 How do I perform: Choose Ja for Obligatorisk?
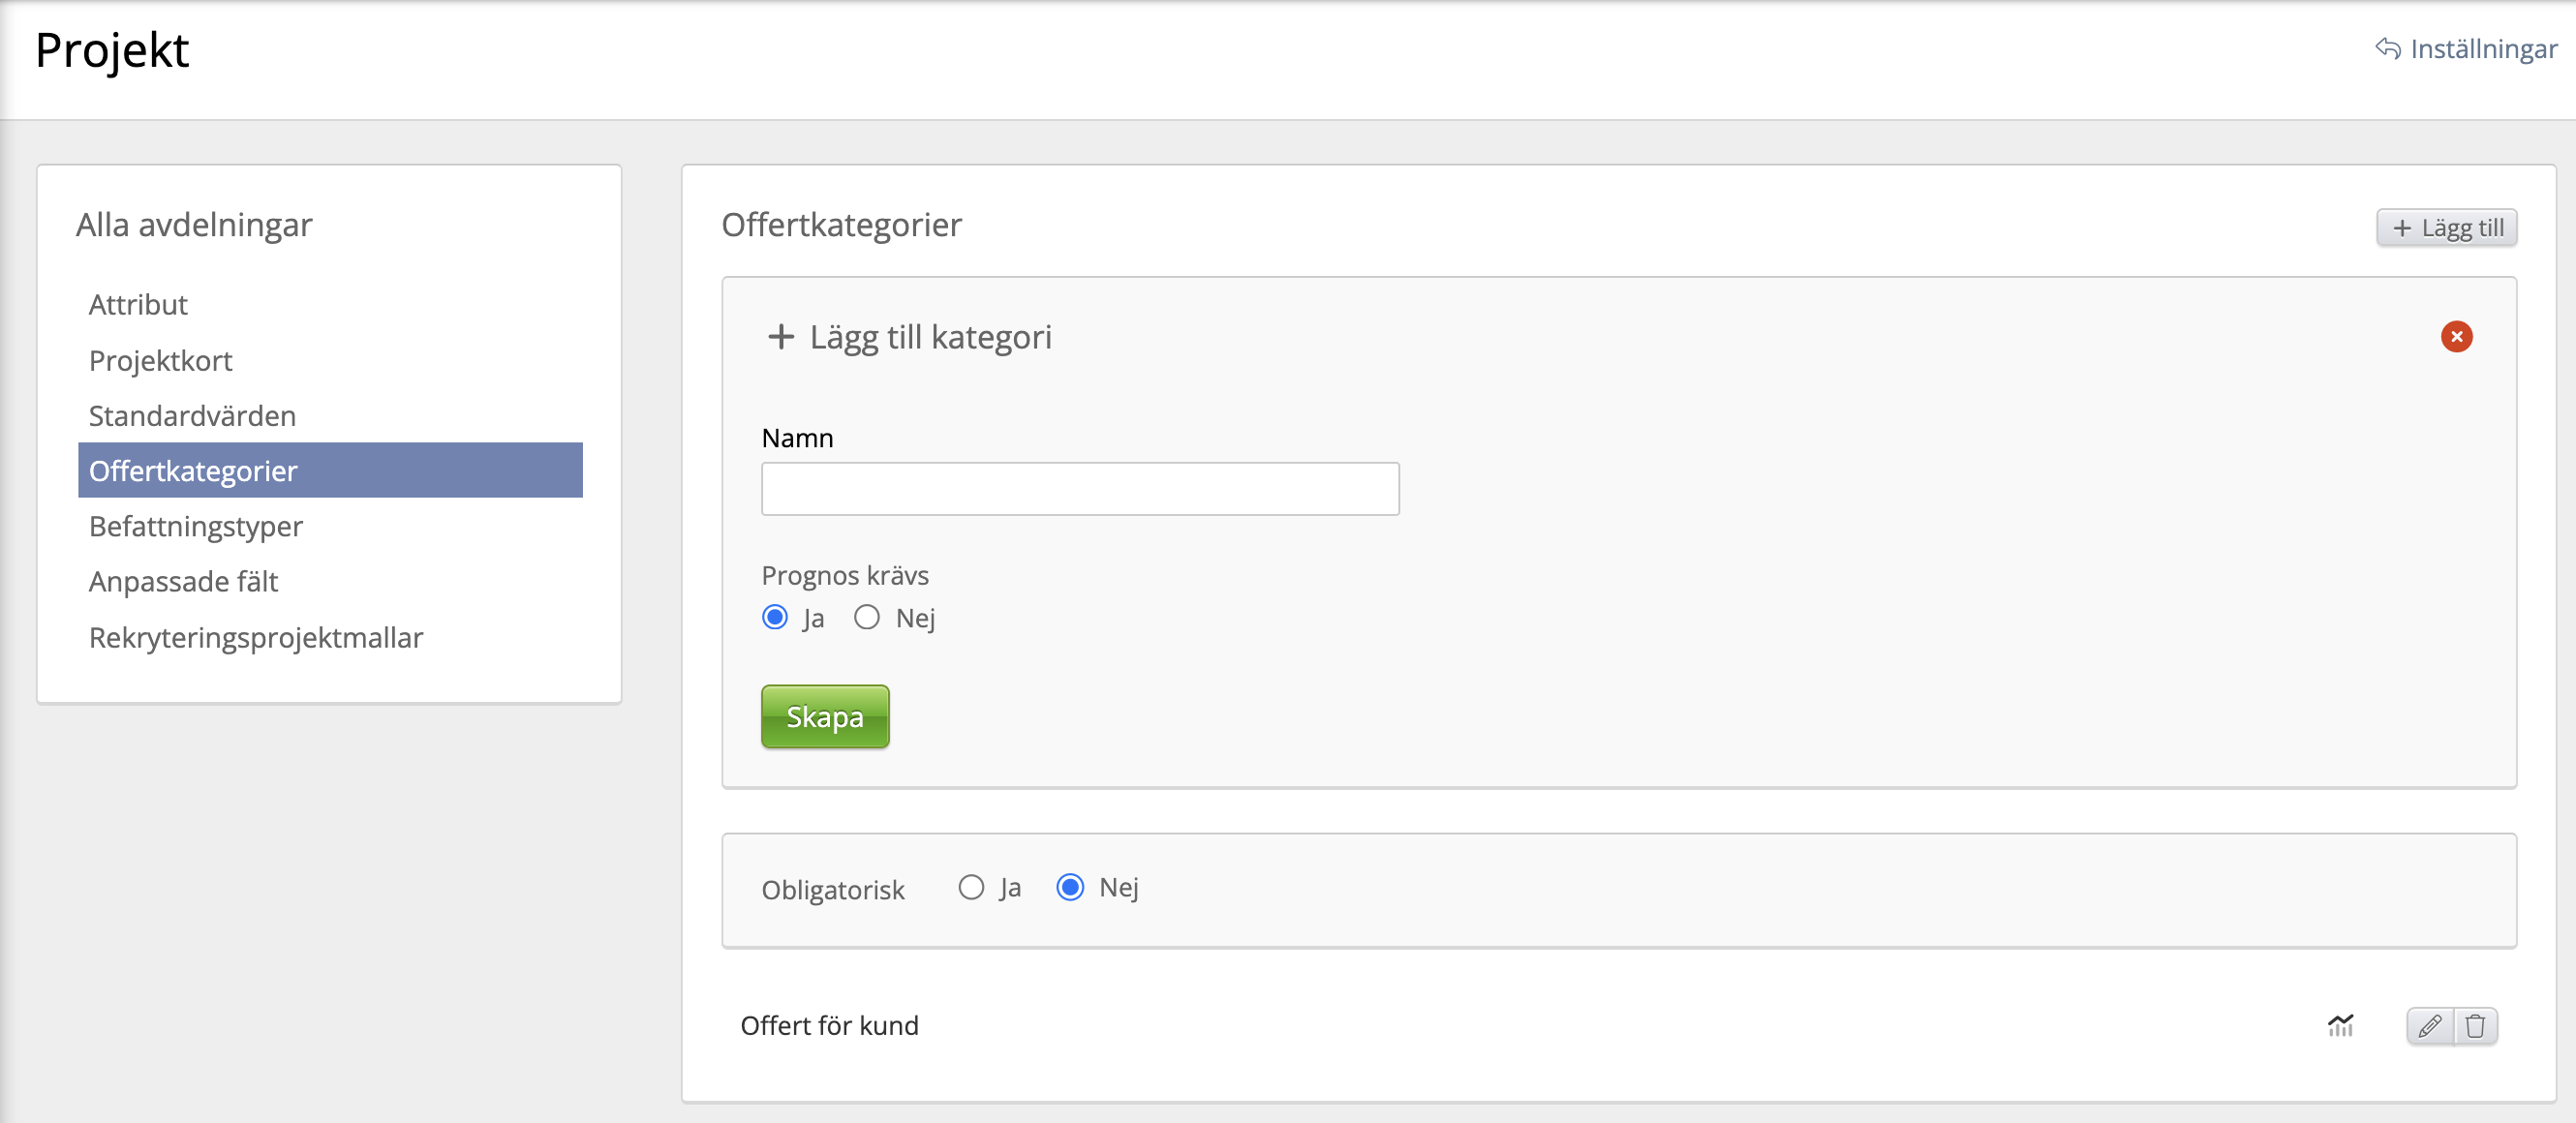point(971,887)
